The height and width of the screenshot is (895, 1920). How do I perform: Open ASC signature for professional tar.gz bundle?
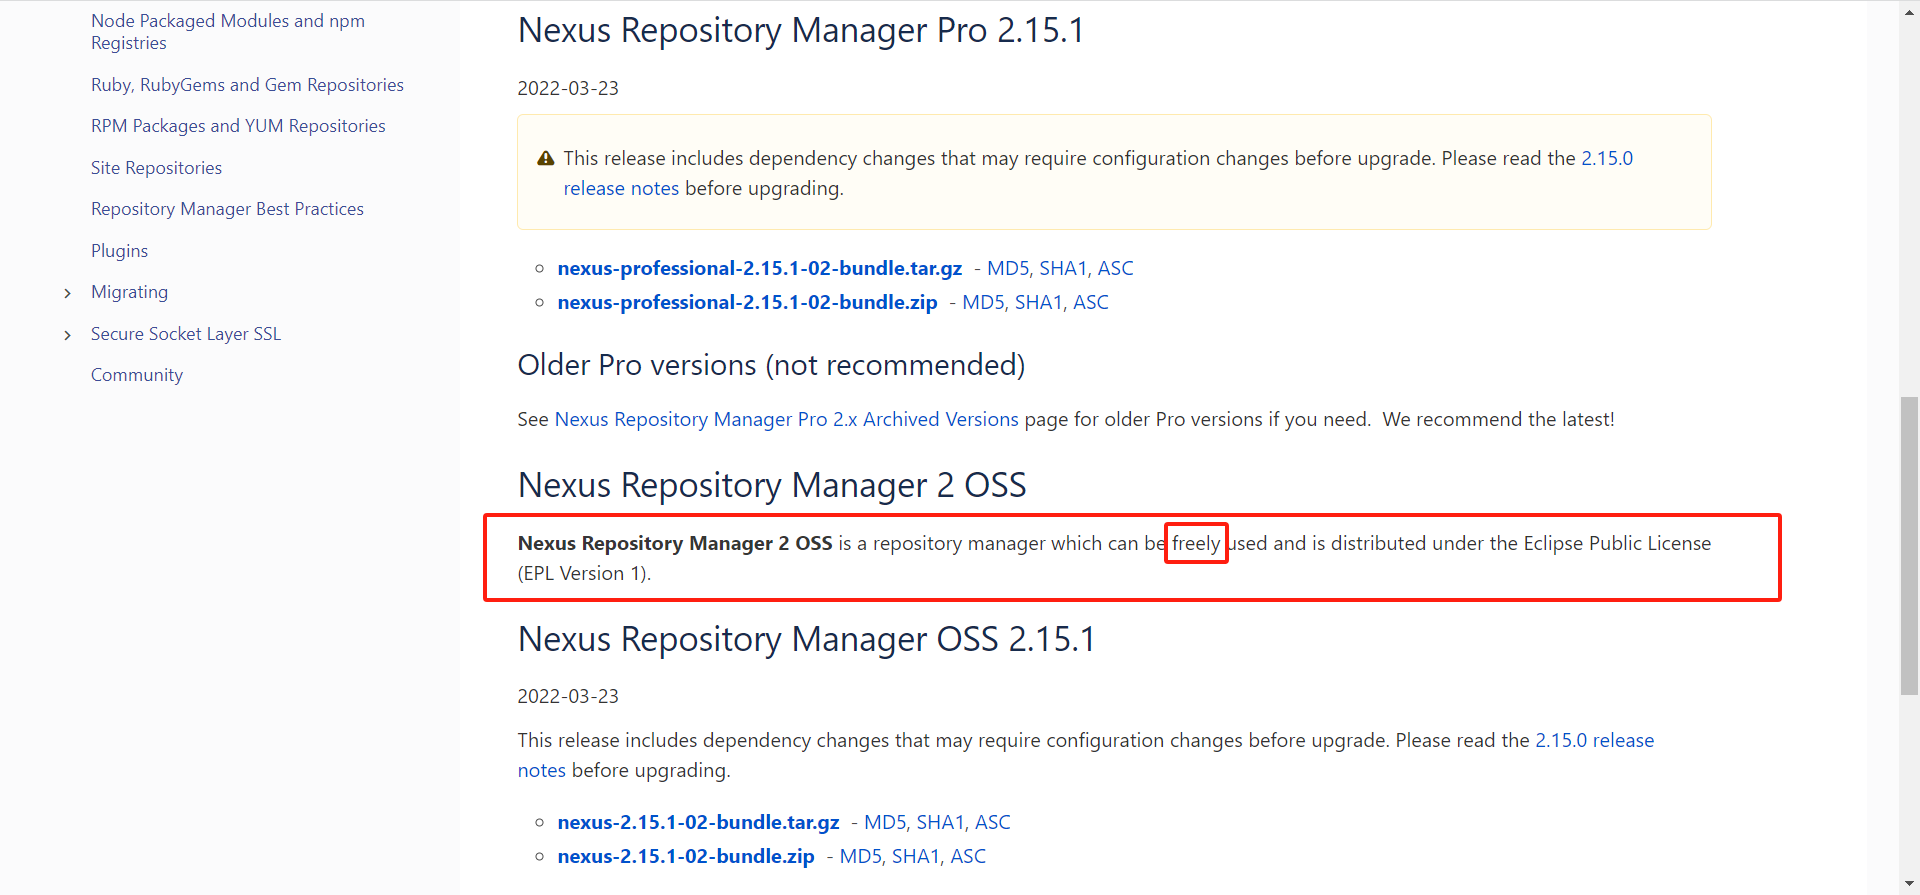[x=1116, y=268]
